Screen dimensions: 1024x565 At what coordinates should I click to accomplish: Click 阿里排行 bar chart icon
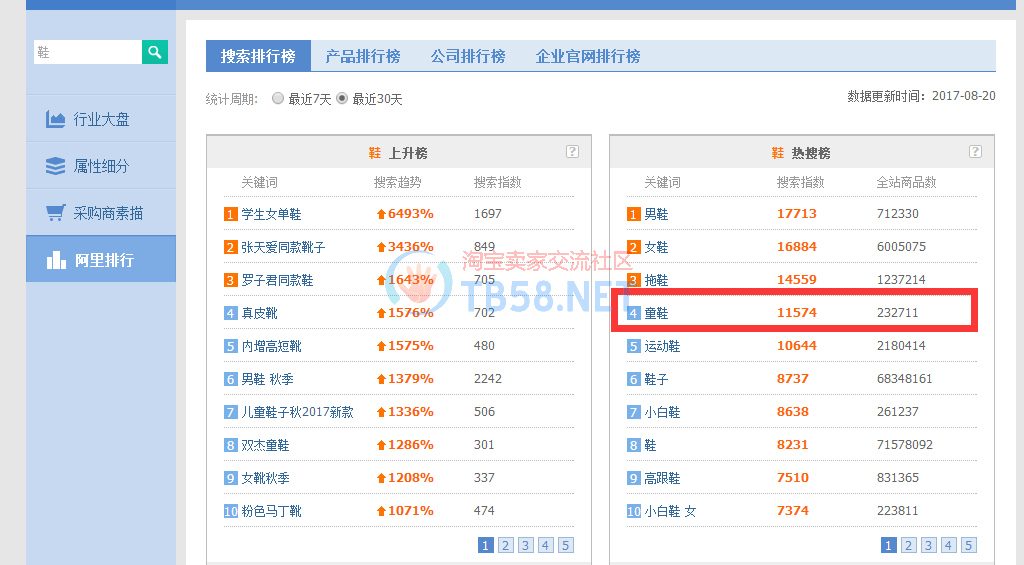(56, 260)
